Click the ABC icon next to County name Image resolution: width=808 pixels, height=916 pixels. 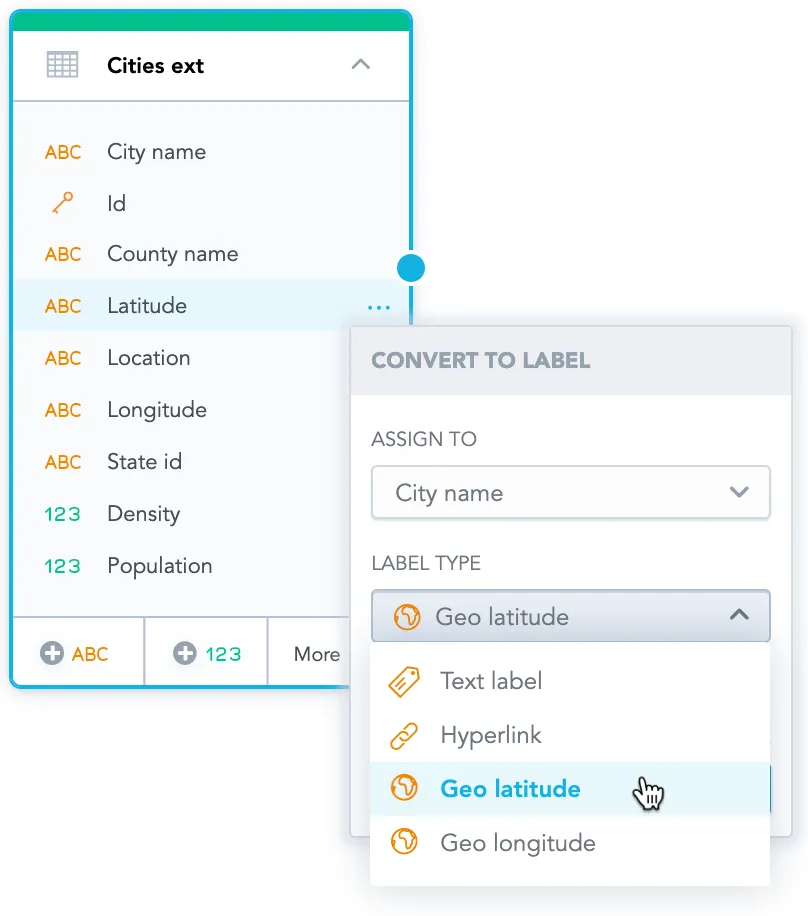(63, 254)
